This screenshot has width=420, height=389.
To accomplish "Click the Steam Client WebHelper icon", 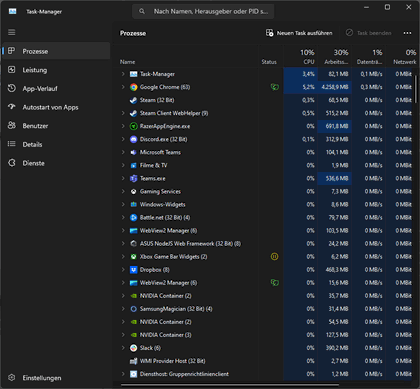I will 133,113.
